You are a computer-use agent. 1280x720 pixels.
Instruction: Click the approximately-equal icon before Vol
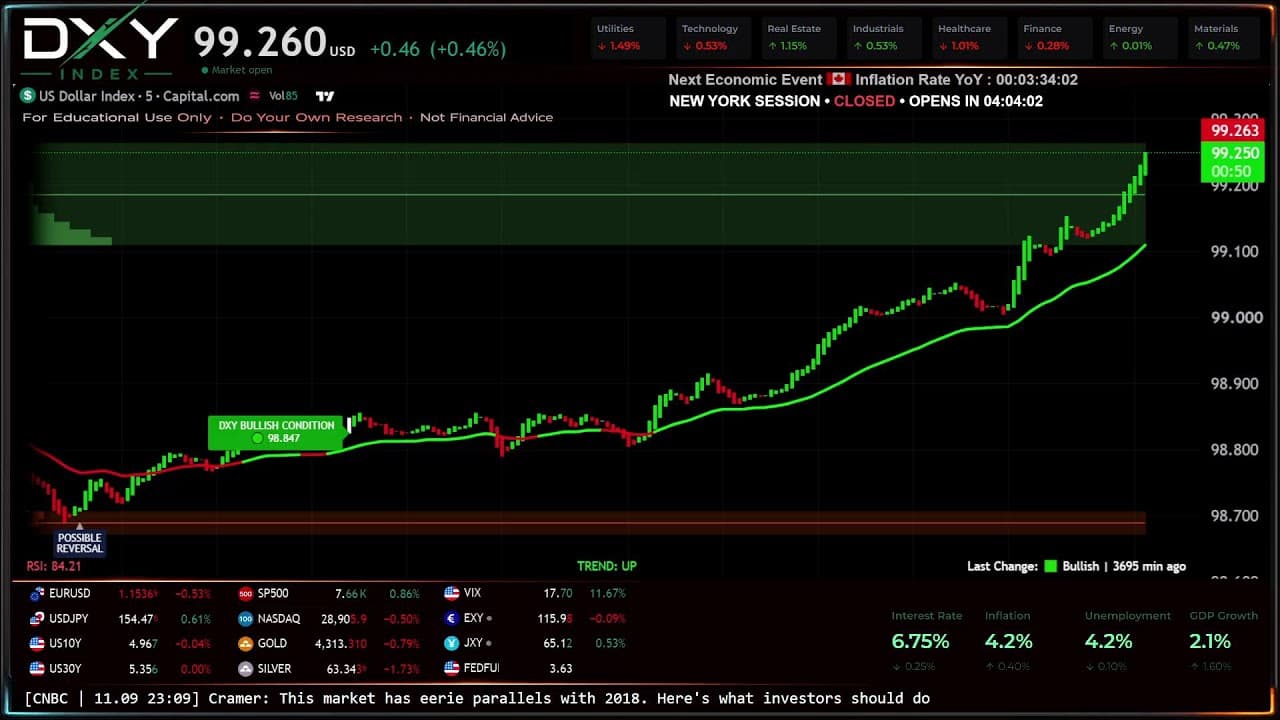[254, 96]
